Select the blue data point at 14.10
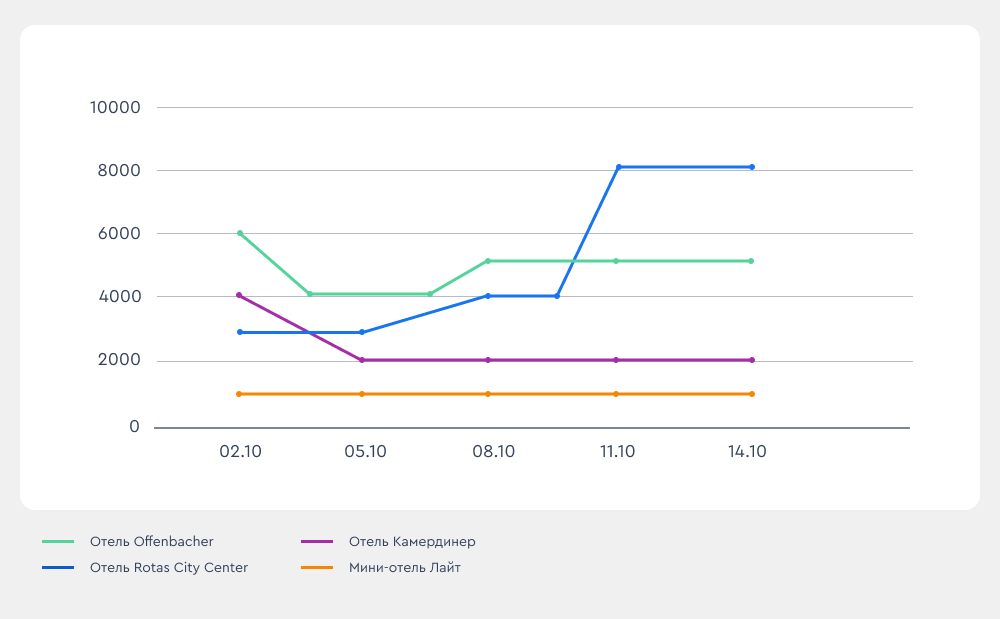Viewport: 1000px width, 619px height. (752, 167)
